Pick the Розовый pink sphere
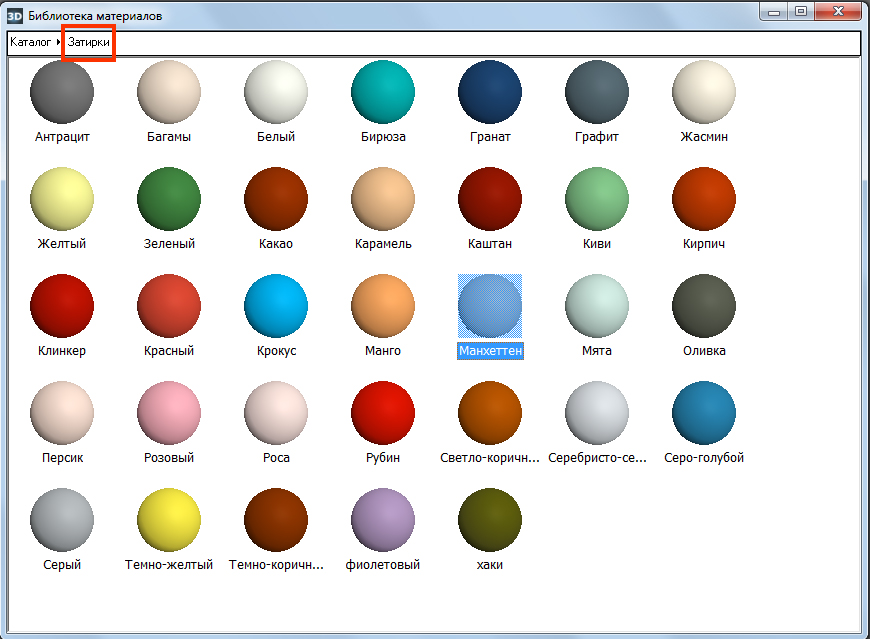Screen dimensions: 870x640 coord(169,414)
